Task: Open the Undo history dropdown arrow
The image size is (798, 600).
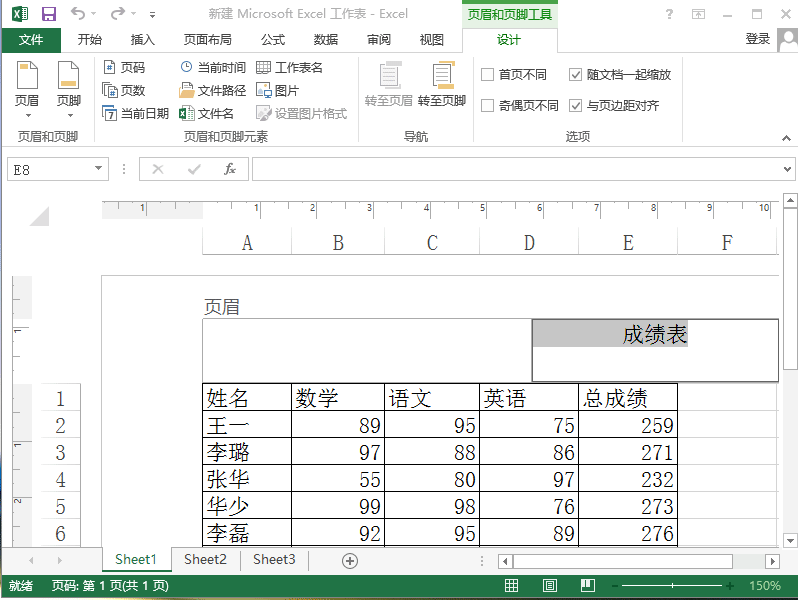Action: [94, 14]
